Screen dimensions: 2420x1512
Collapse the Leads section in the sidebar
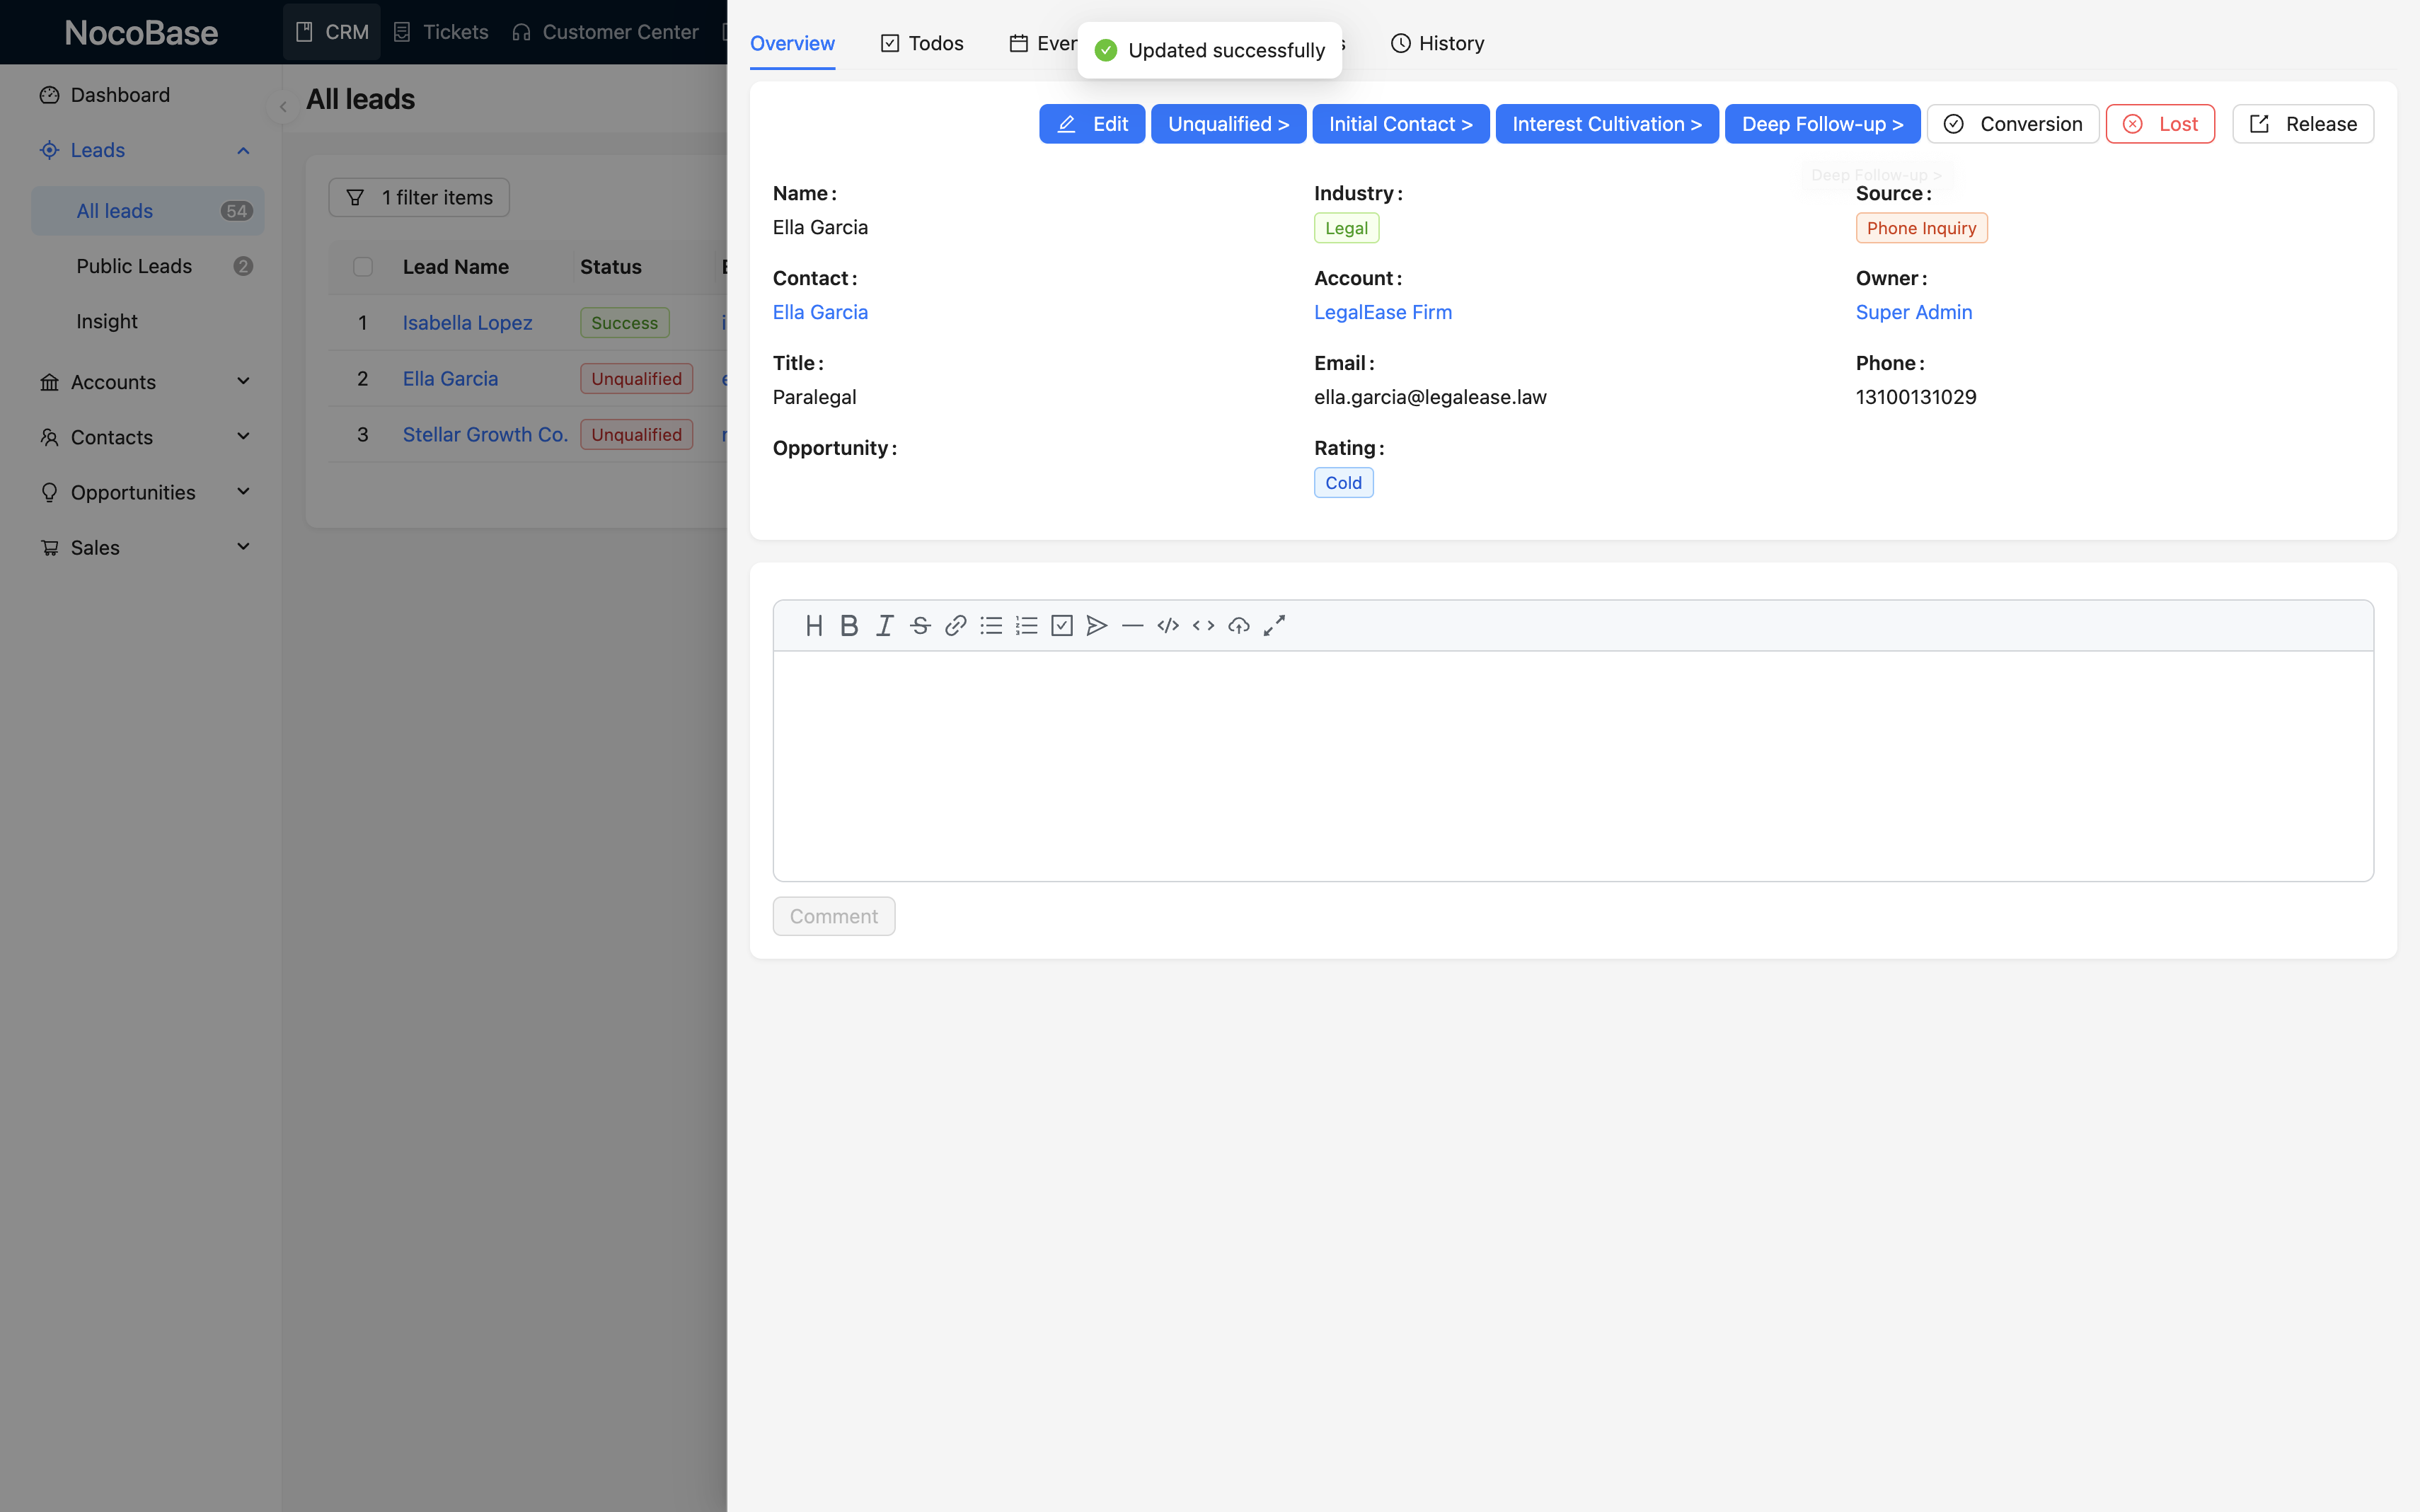243,150
